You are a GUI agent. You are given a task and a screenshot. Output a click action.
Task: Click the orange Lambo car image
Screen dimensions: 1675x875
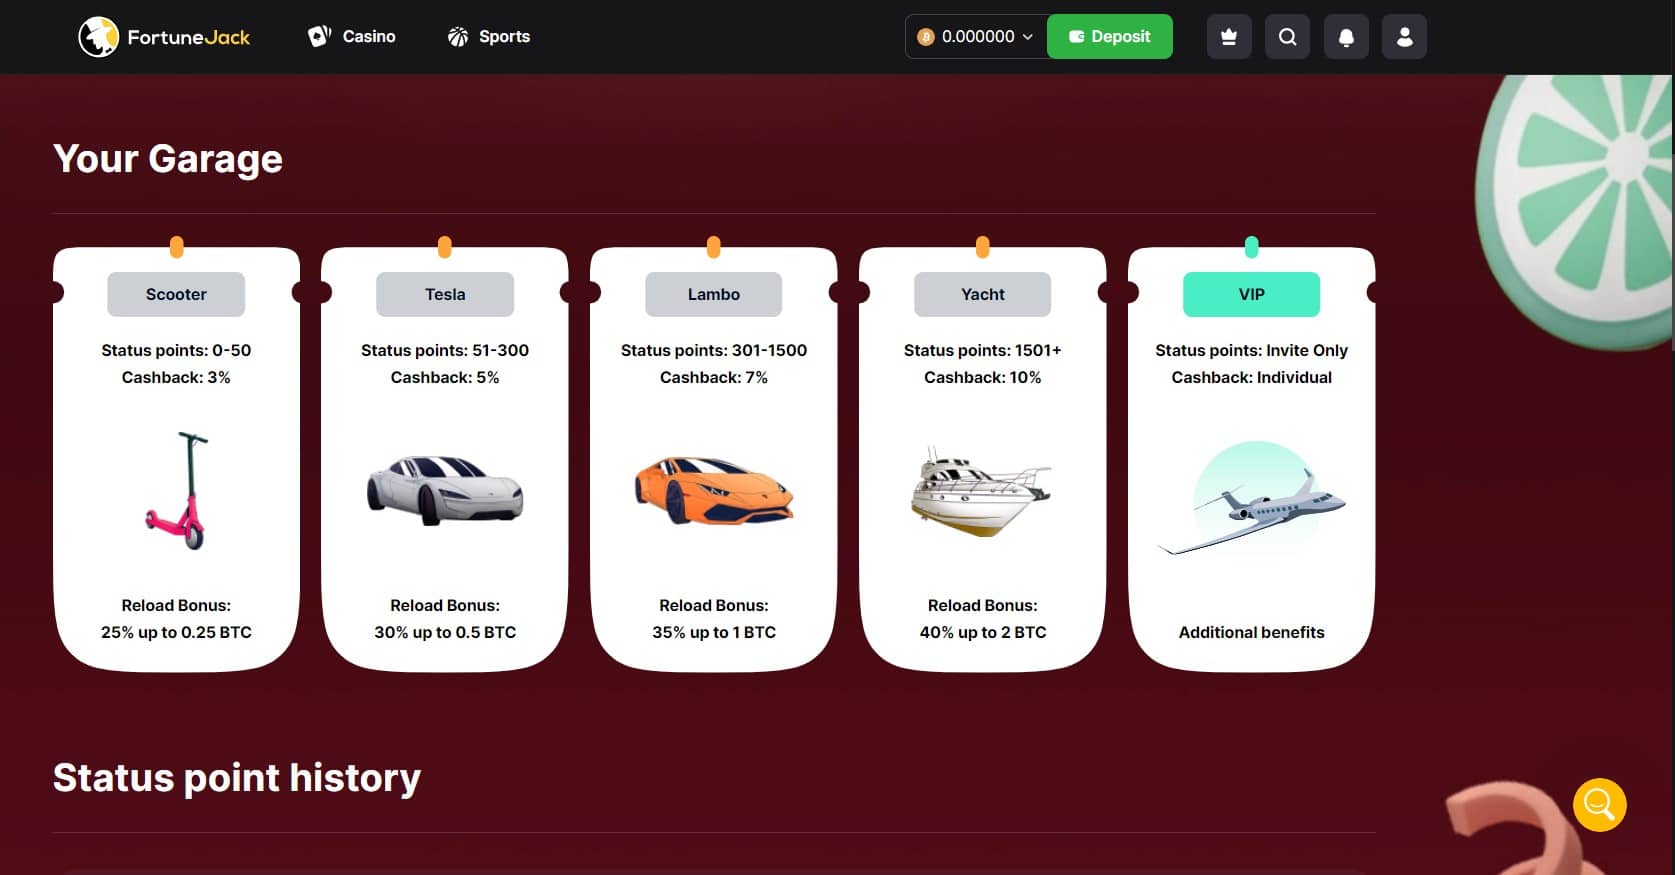click(x=713, y=490)
